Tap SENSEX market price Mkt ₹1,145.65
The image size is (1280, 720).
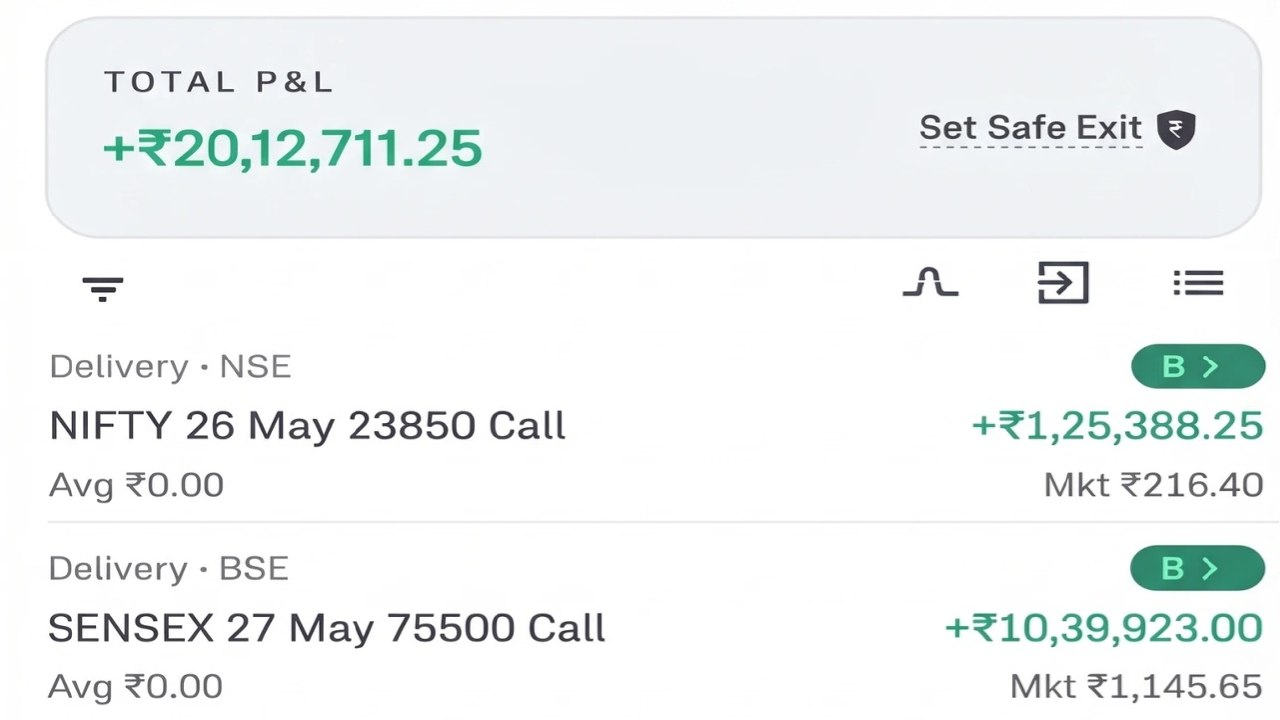click(x=1137, y=687)
